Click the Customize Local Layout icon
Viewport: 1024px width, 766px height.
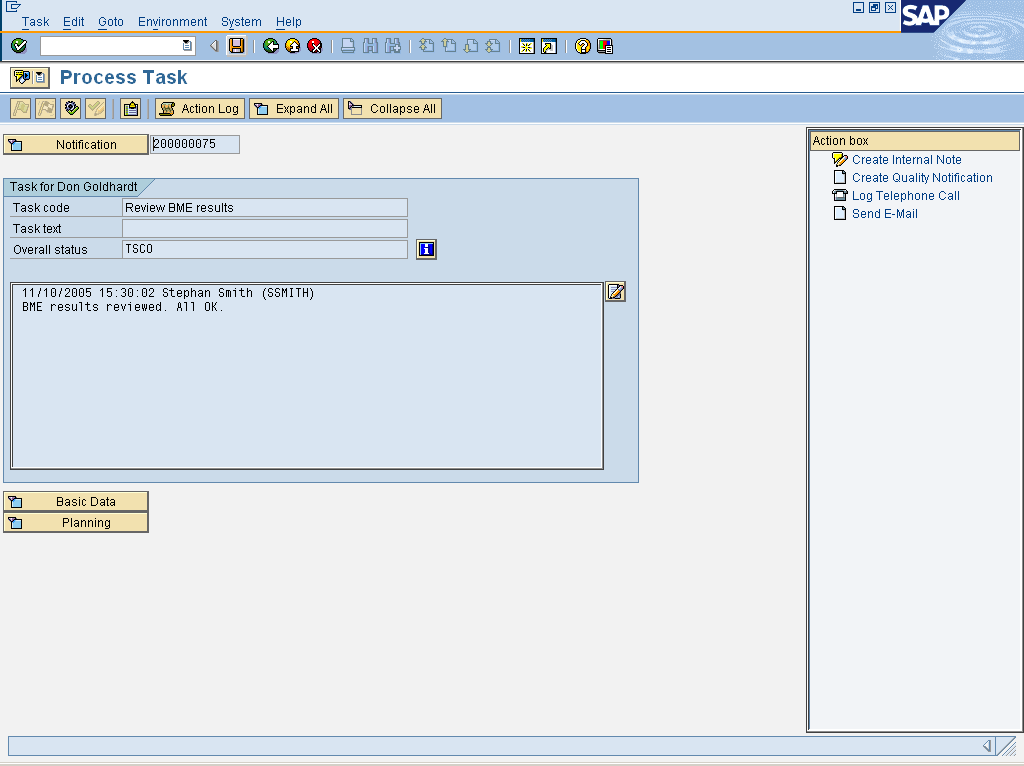605,46
